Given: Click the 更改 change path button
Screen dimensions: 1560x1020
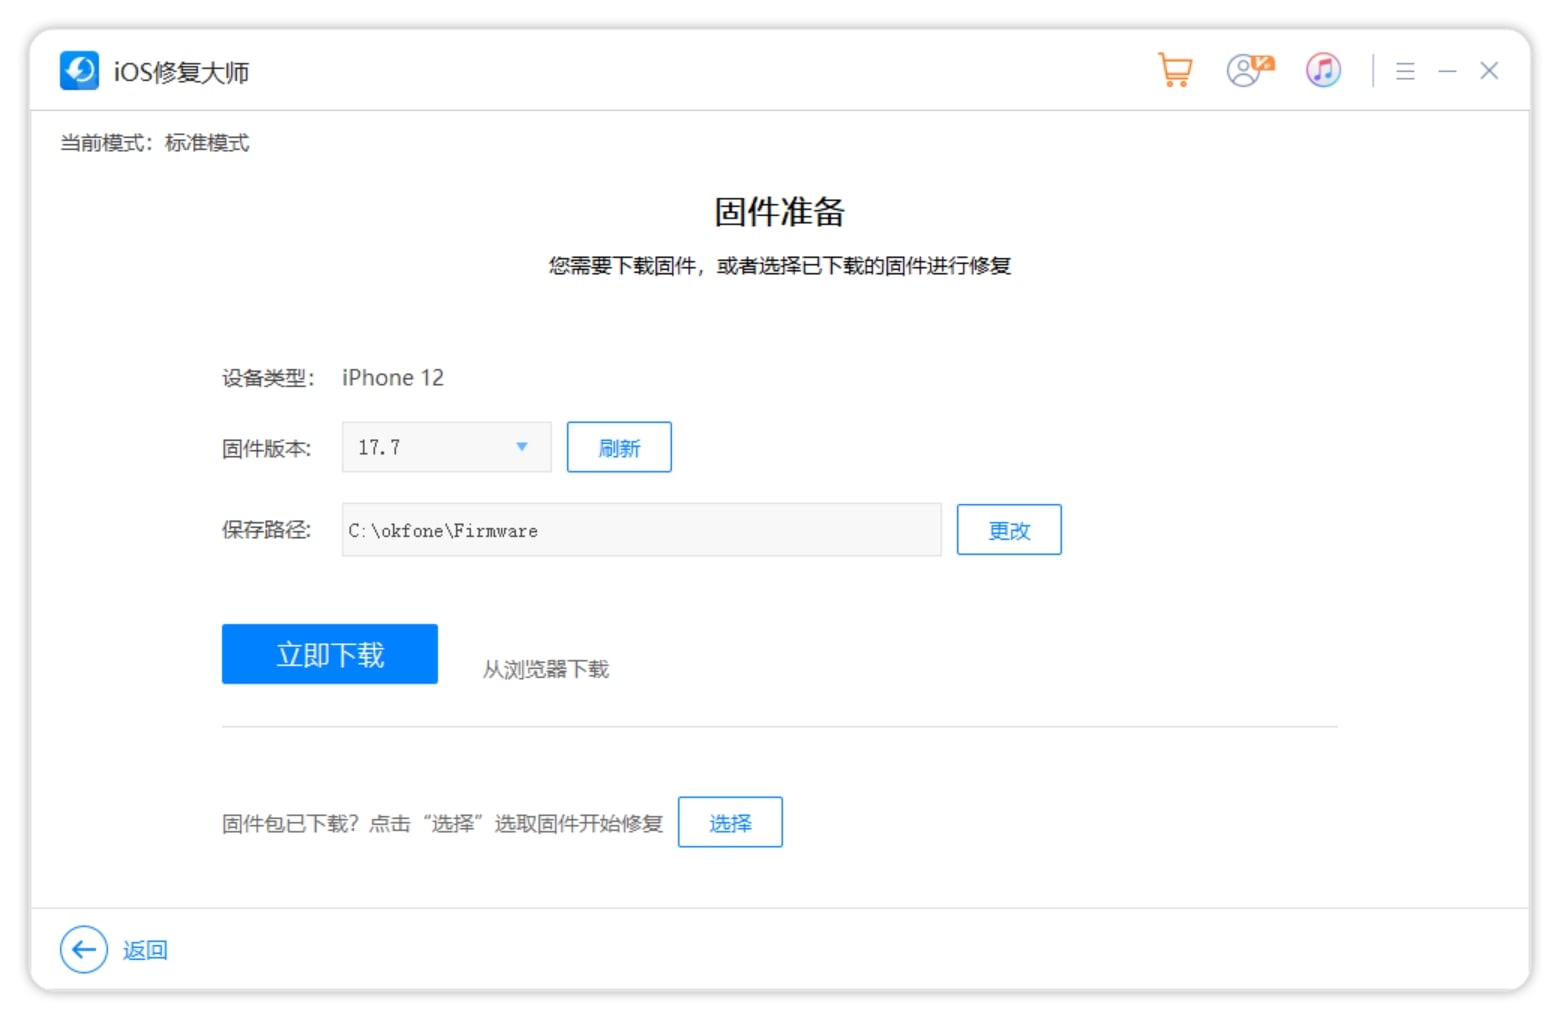Looking at the screenshot, I should pos(1009,530).
